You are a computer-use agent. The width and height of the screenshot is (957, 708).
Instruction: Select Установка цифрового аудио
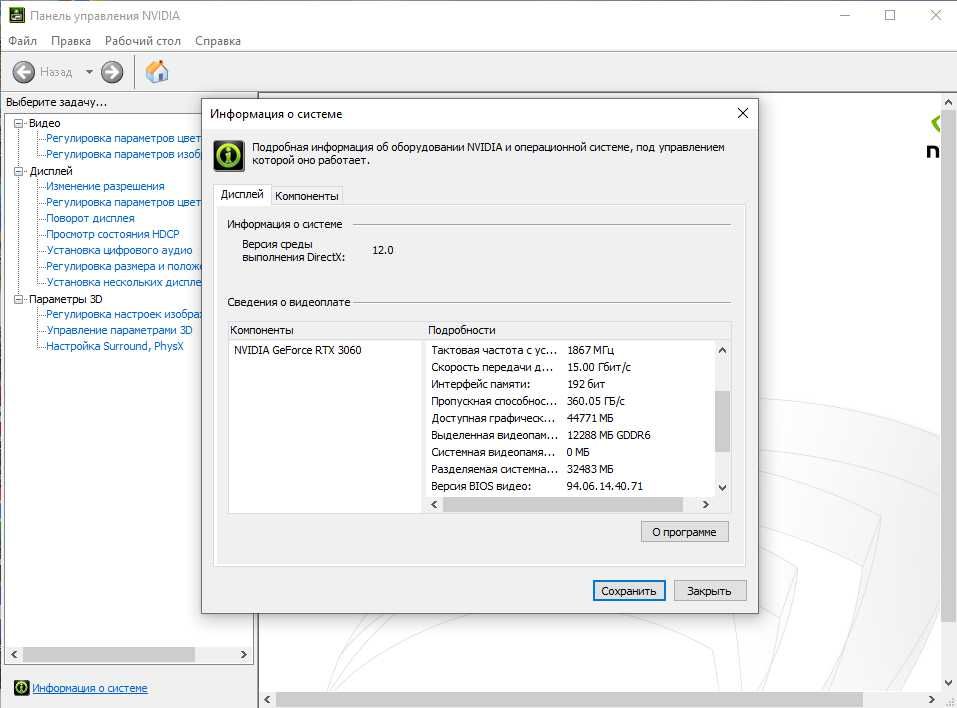[x=119, y=250]
